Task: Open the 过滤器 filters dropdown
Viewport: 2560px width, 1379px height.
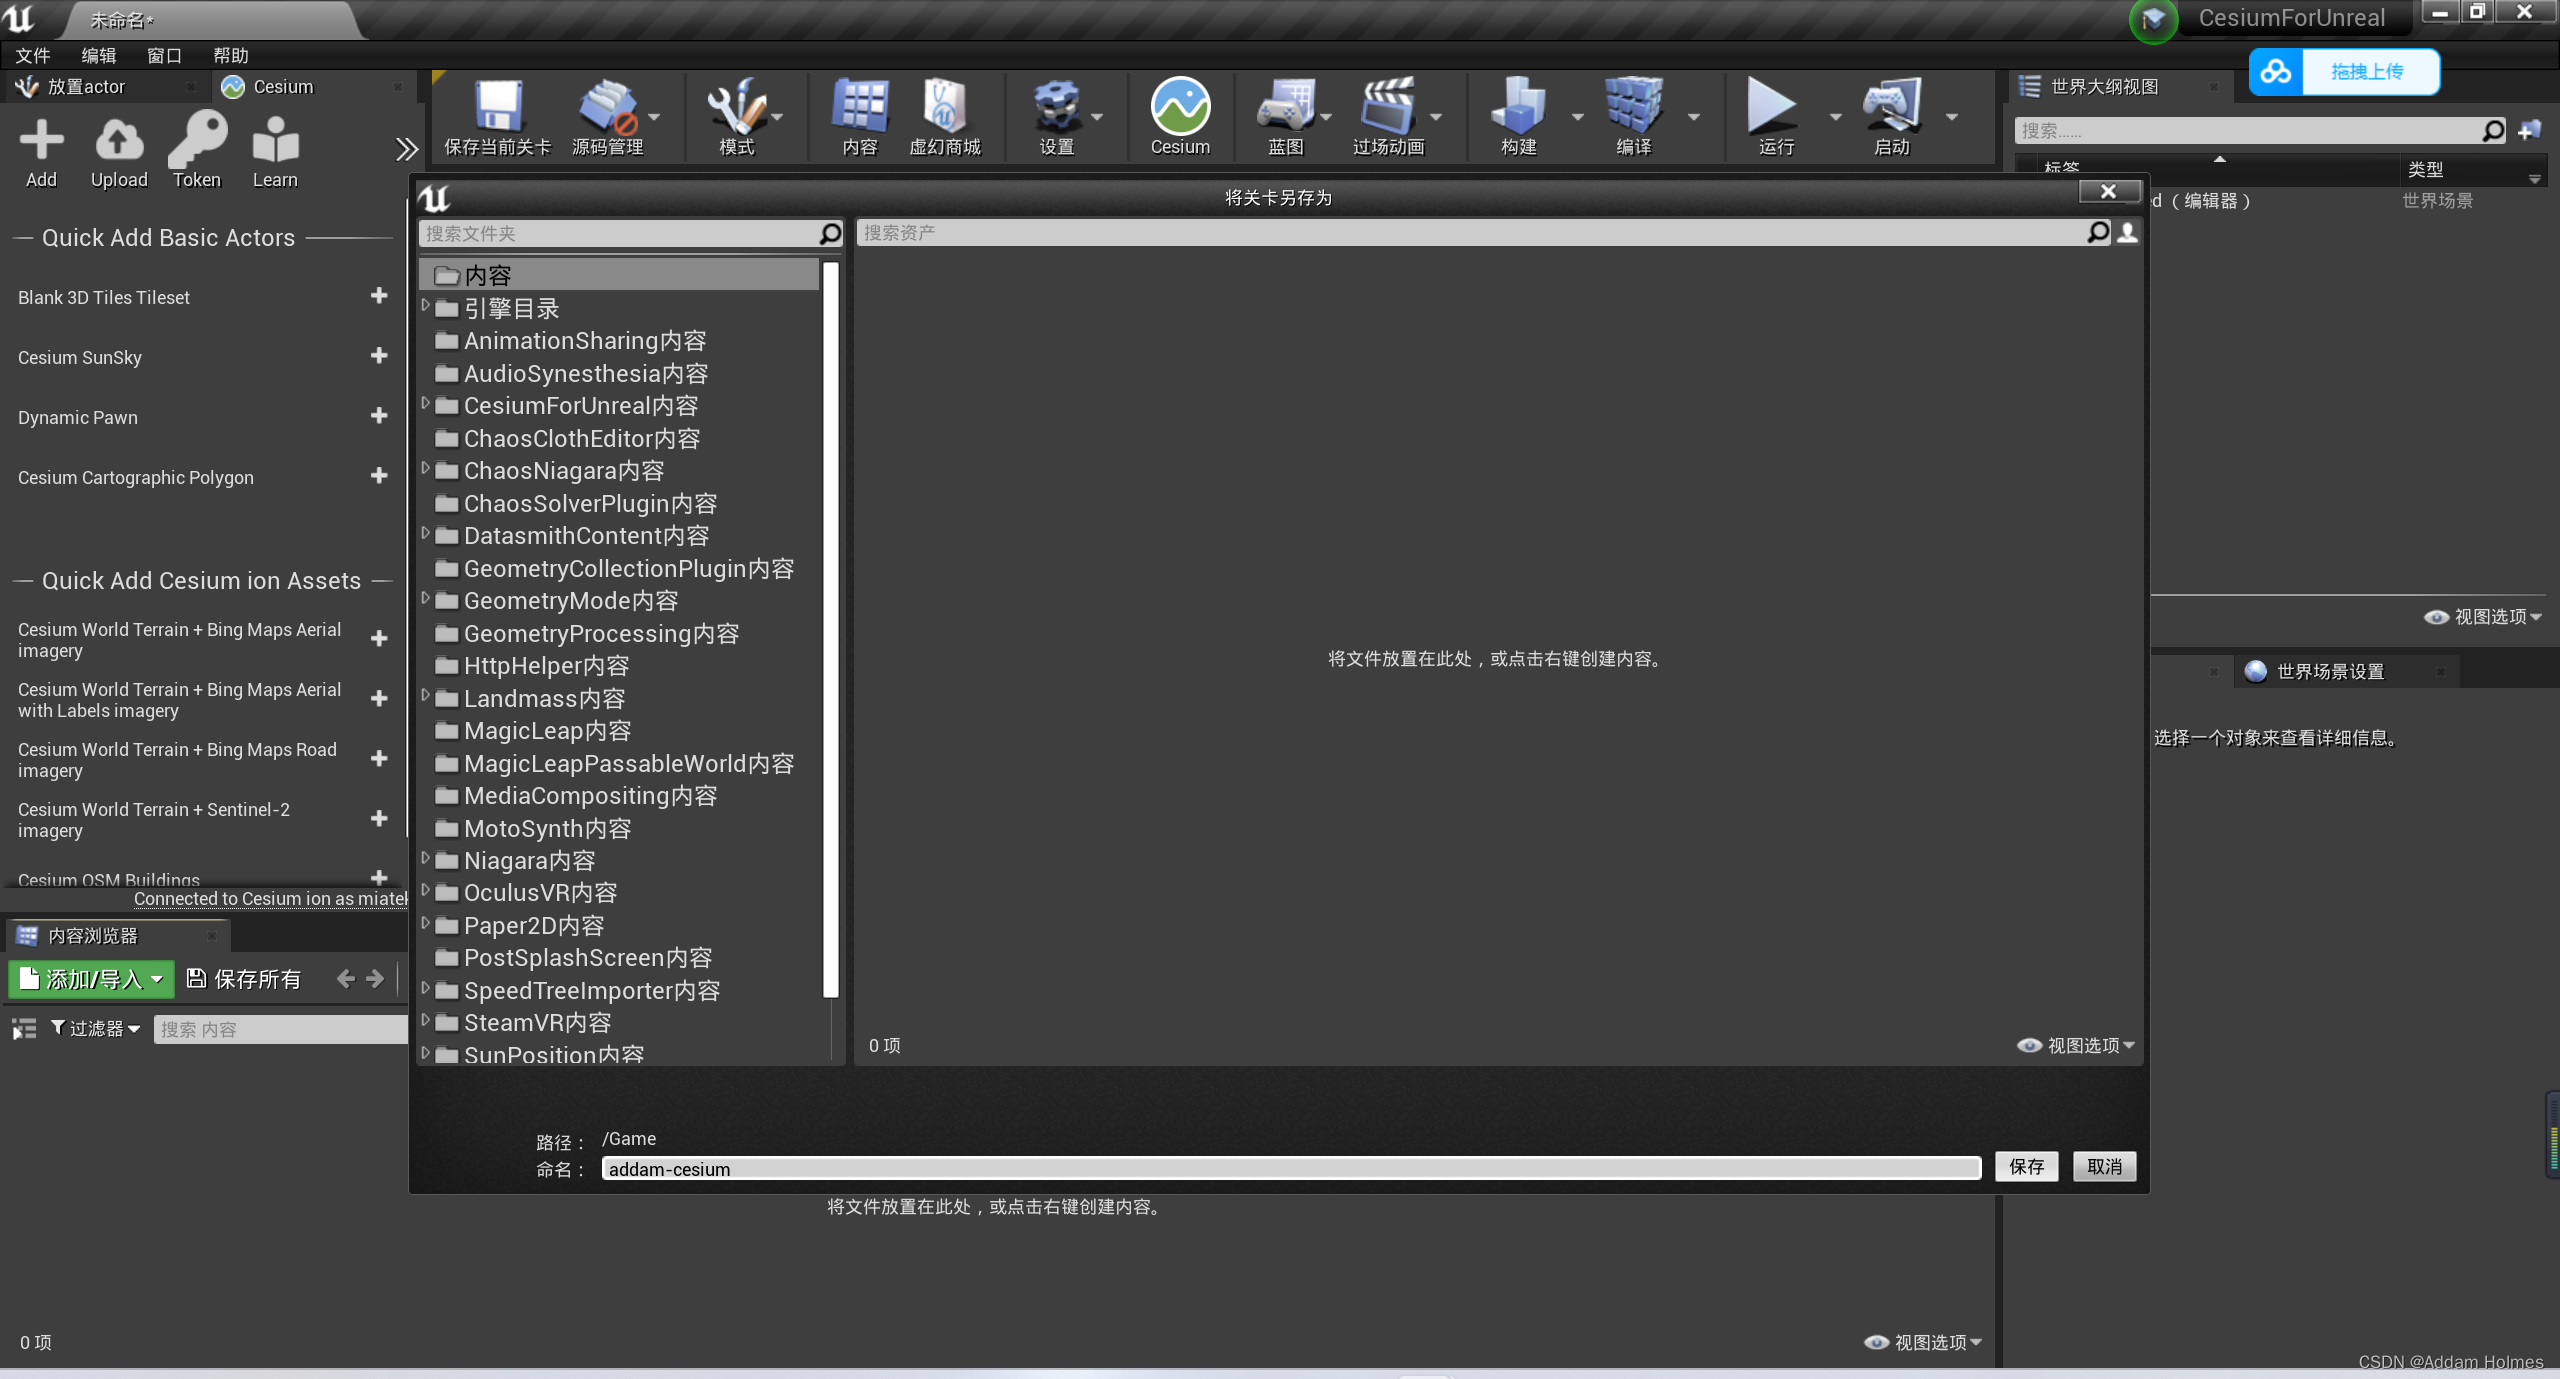Action: (x=96, y=1029)
